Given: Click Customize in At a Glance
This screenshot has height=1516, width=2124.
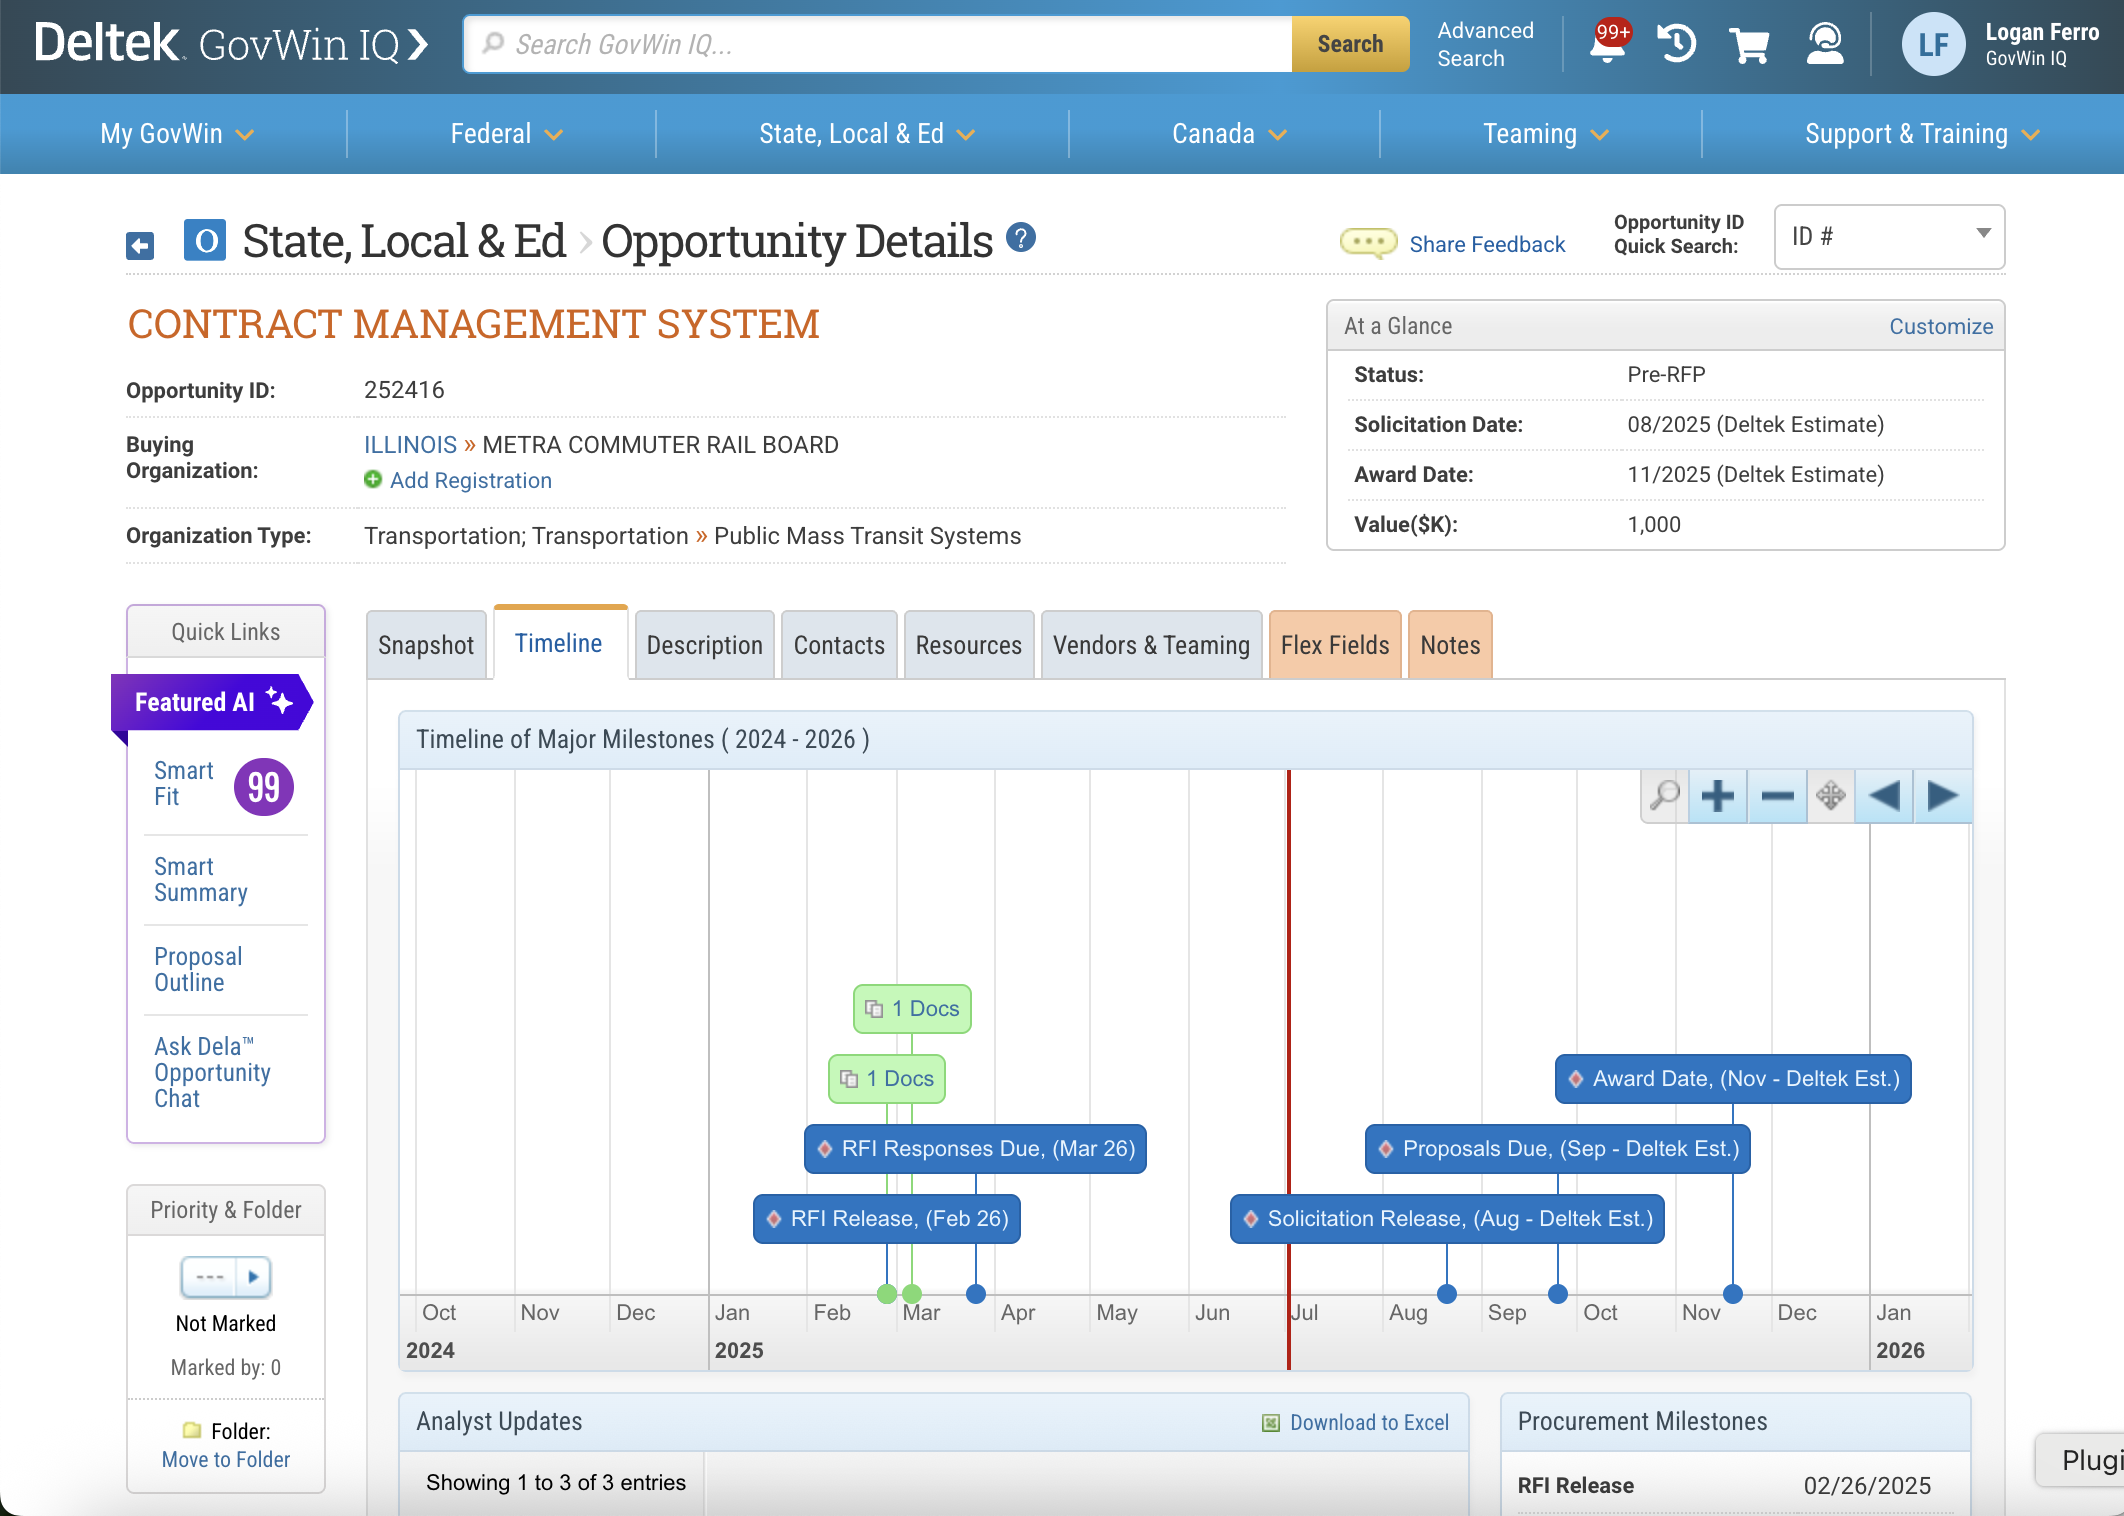Looking at the screenshot, I should [1941, 326].
